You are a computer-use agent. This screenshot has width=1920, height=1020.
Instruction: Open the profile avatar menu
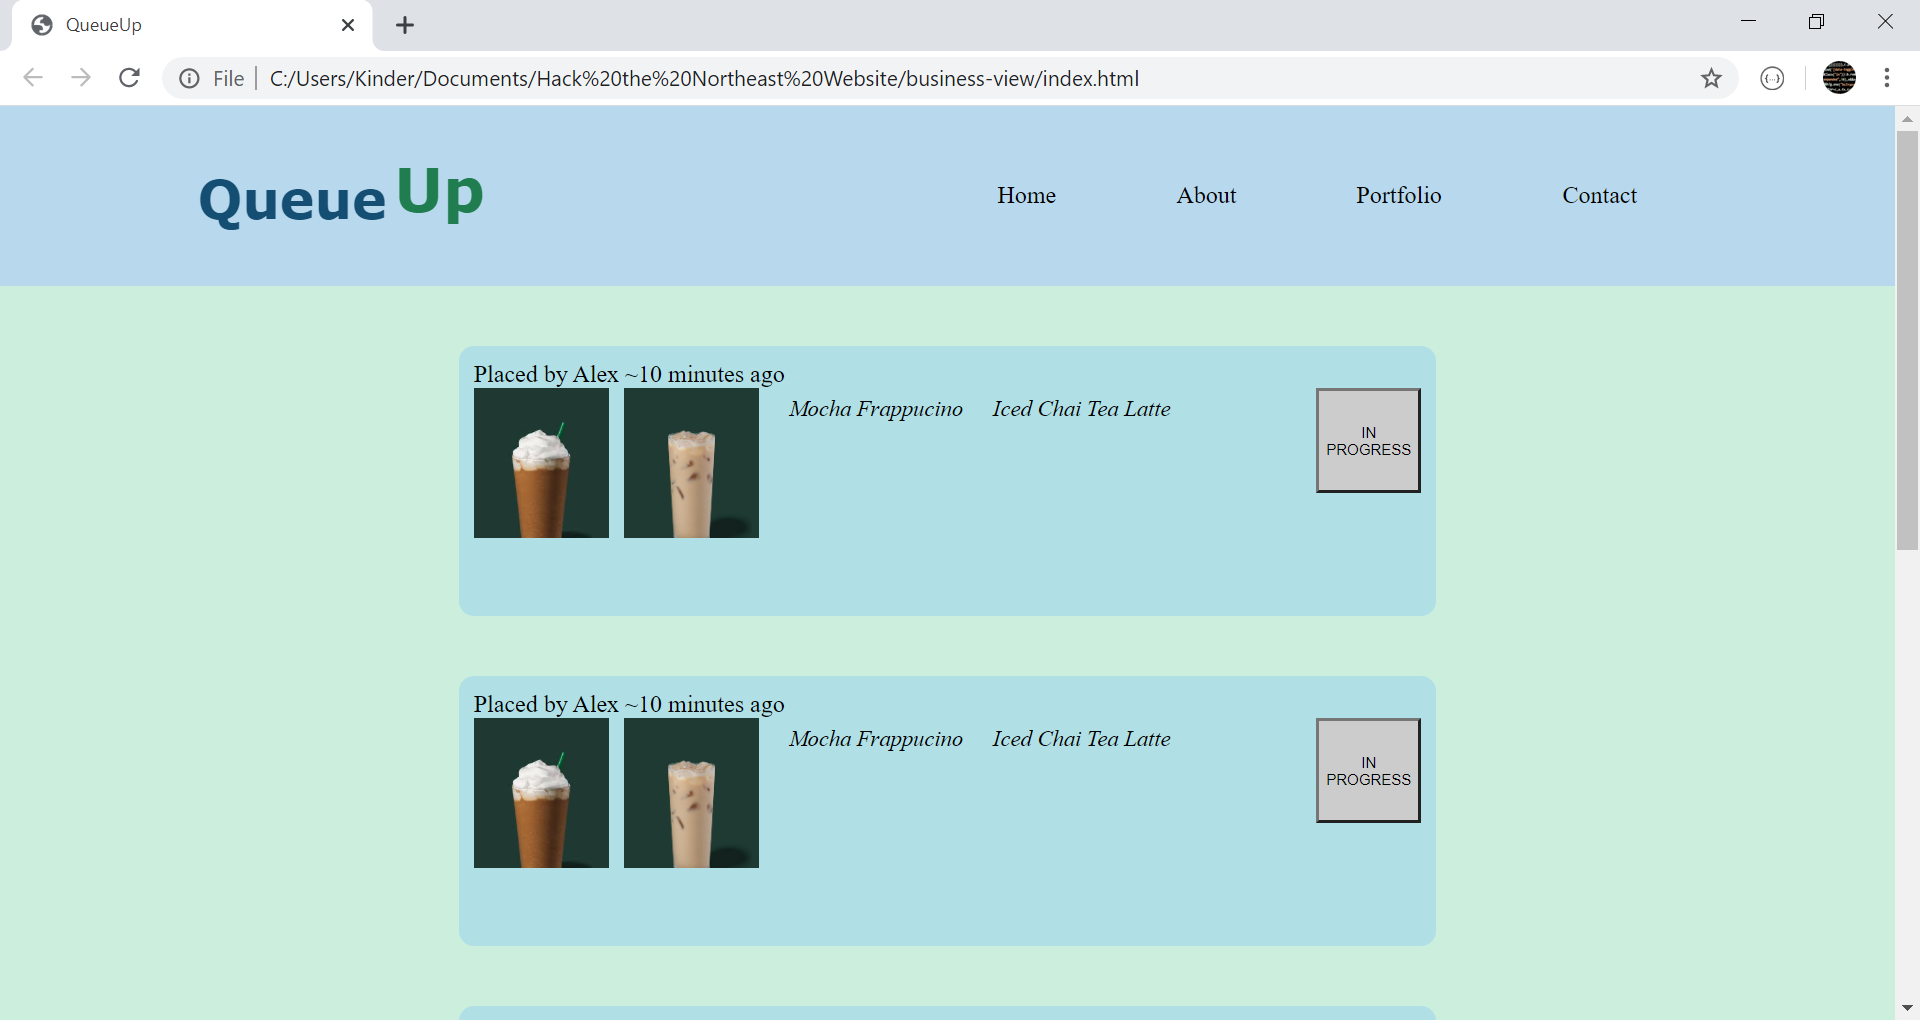1839,78
